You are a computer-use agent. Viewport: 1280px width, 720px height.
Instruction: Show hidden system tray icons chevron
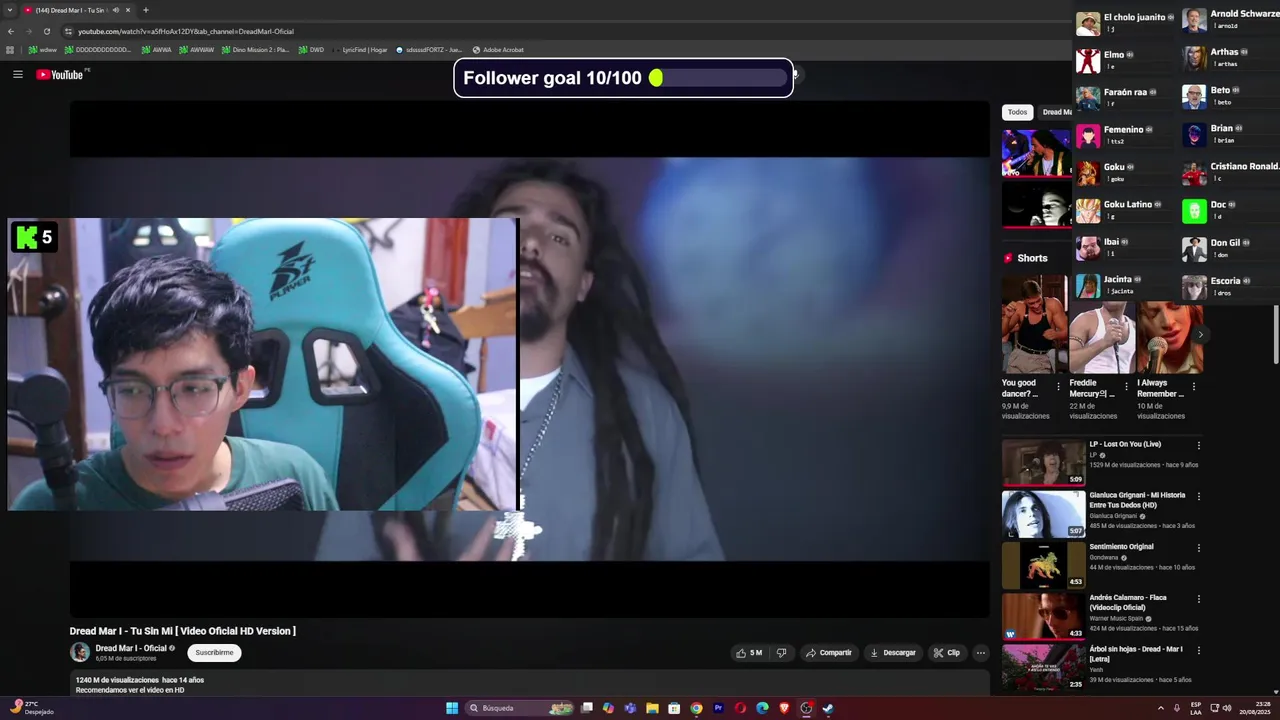[1161, 708]
